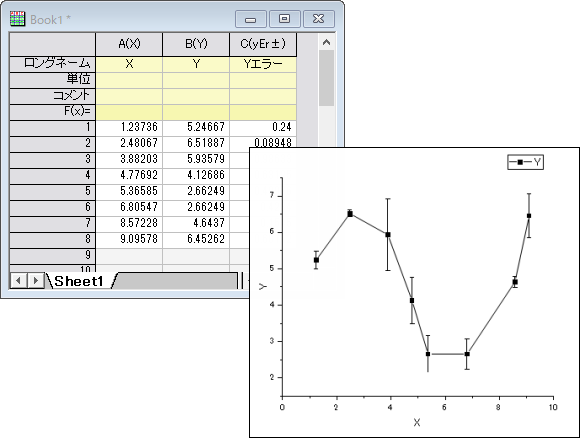Click the 単位 units cell for column A

tap(129, 80)
